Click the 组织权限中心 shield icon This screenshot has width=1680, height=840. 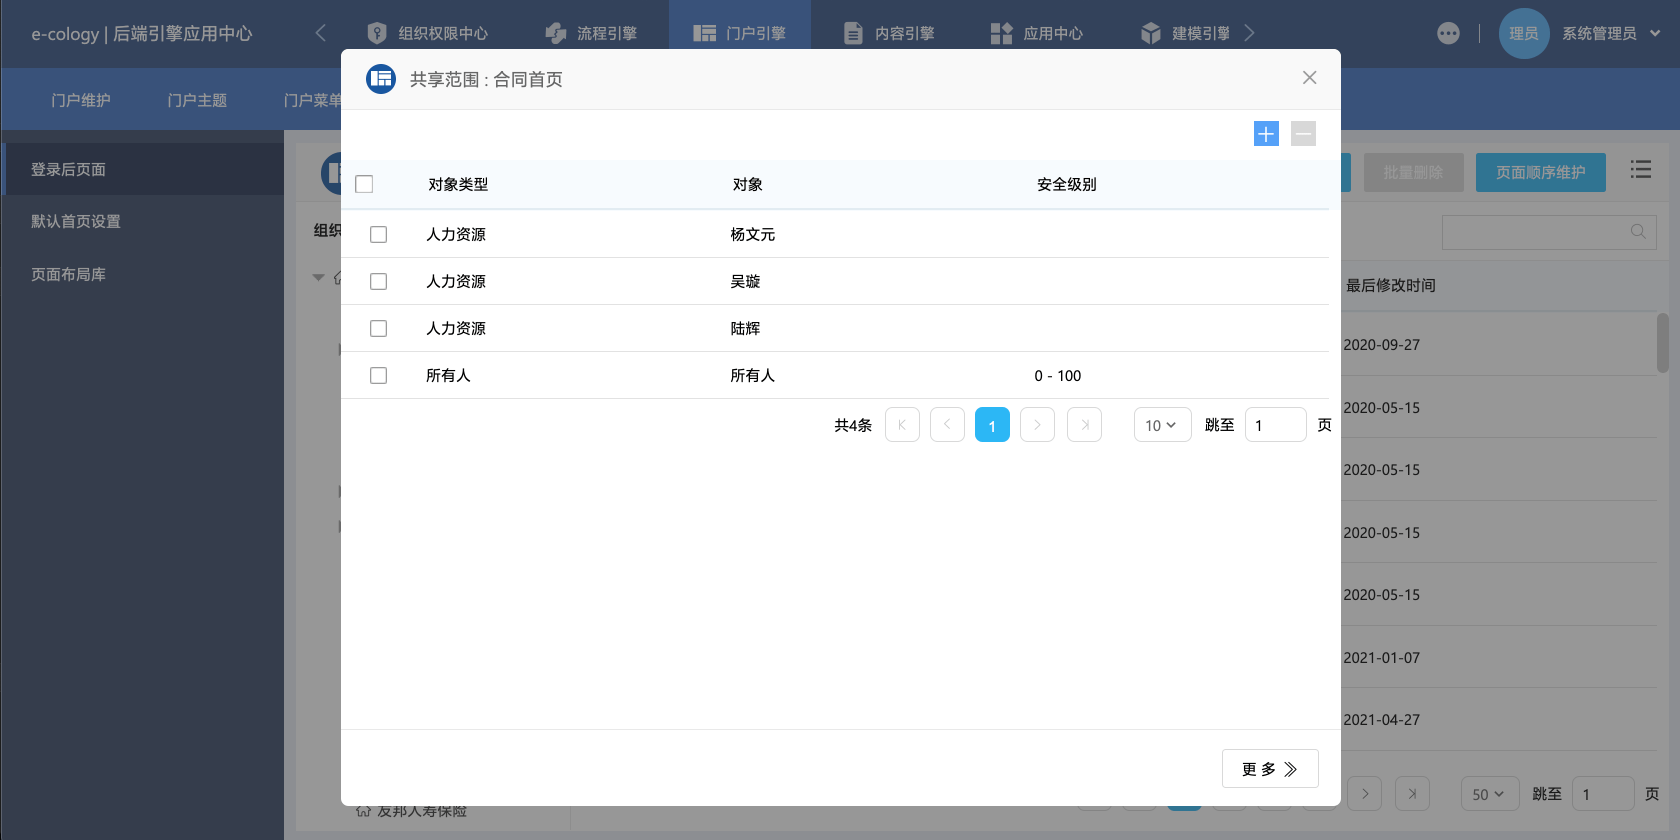pyautogui.click(x=377, y=33)
